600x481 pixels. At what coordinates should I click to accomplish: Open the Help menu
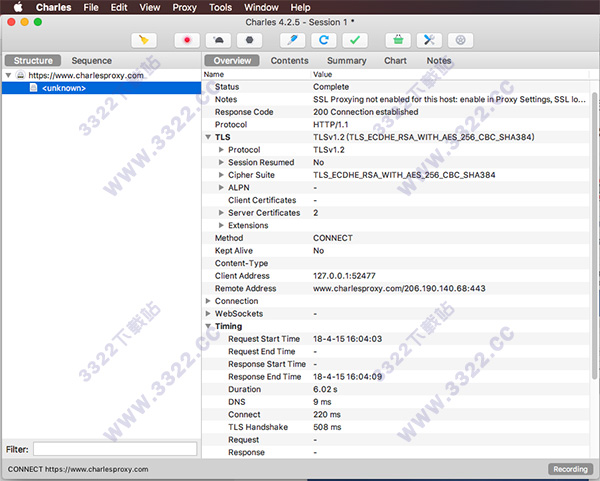point(300,7)
